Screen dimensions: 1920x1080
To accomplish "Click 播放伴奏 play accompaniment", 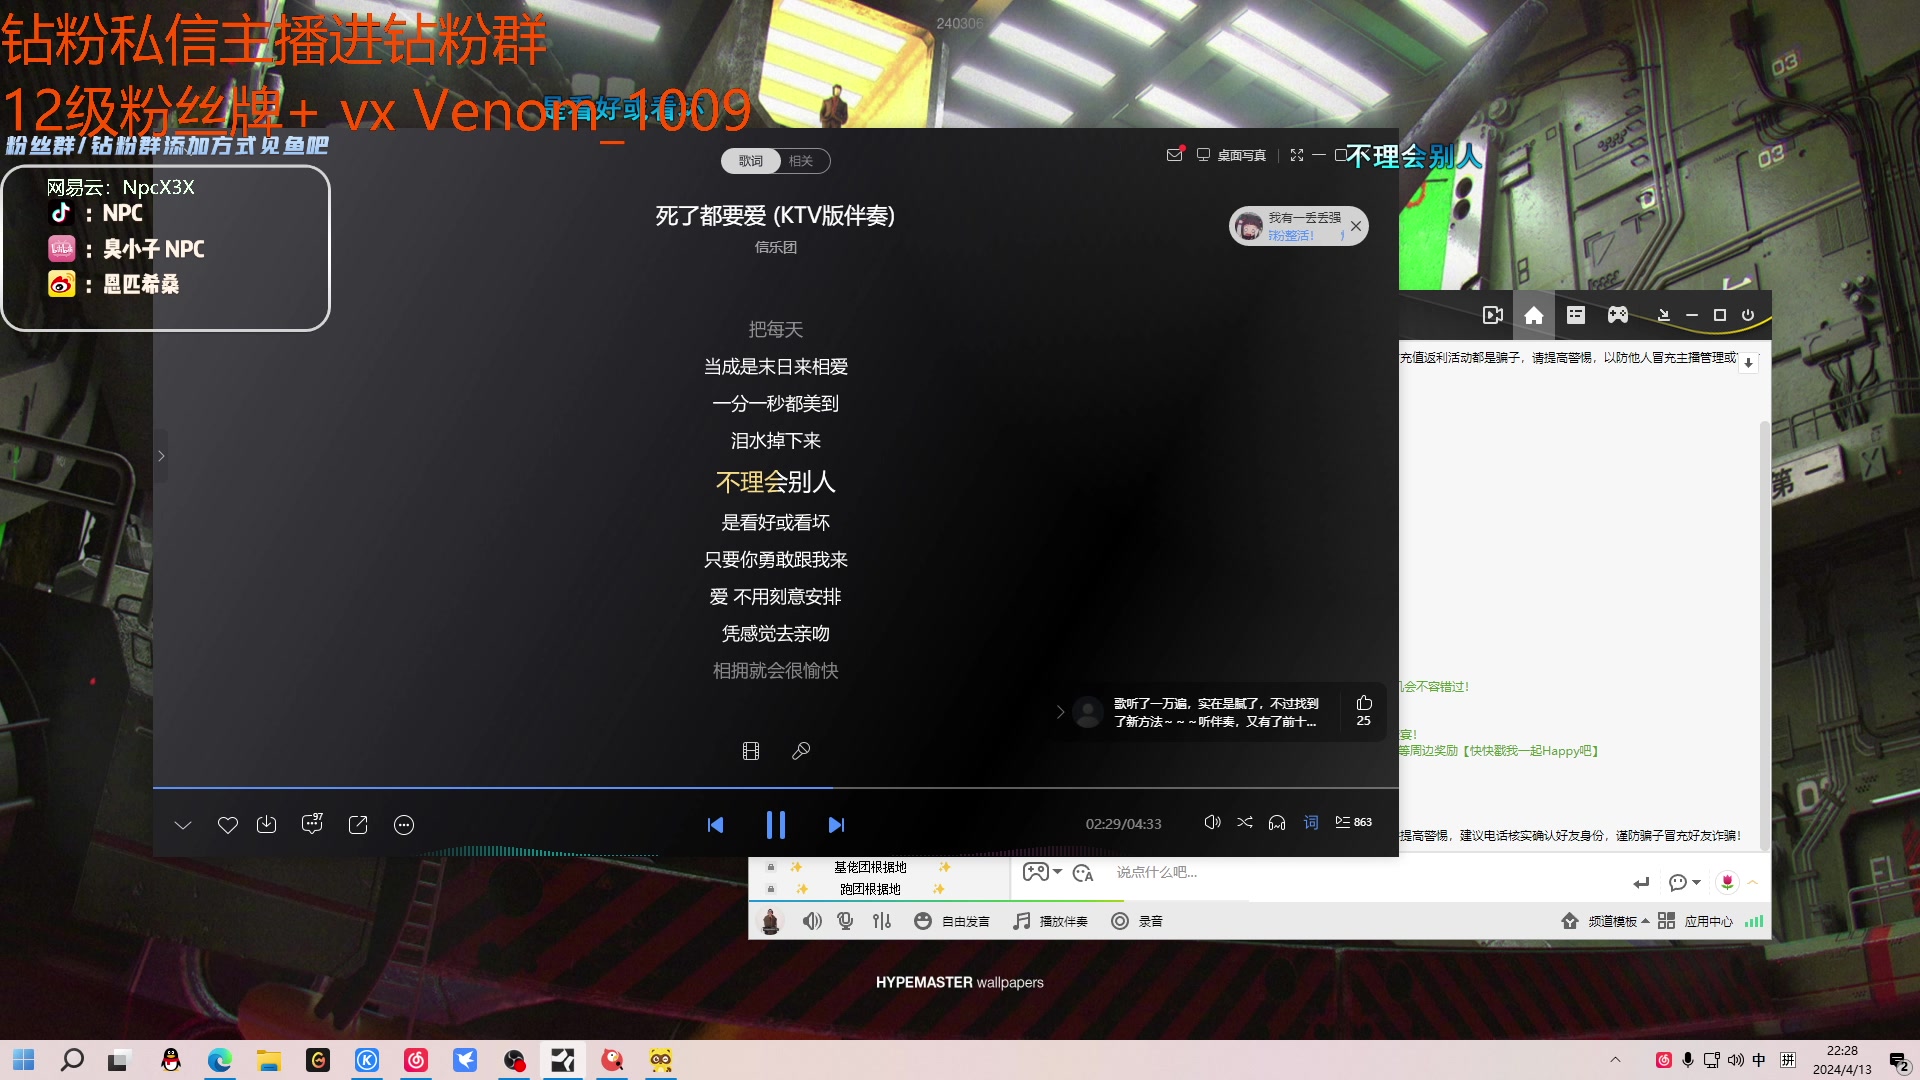I will 1050,921.
